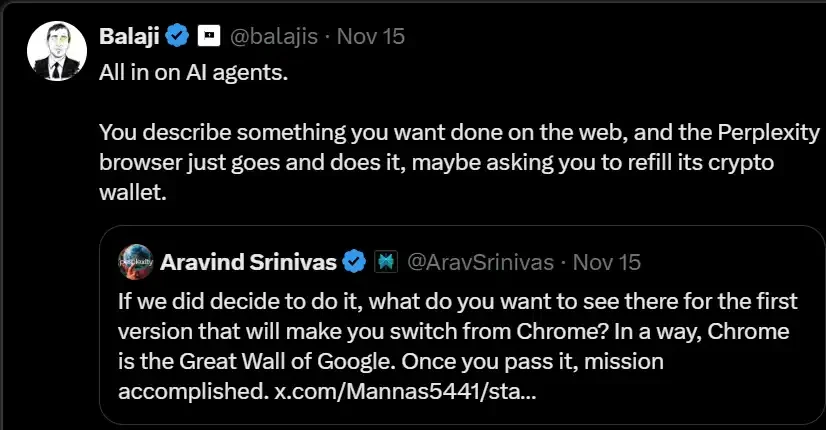Follow the x.com/Mannas5441 link
Viewport: 826px width, 430px height.
pos(405,389)
